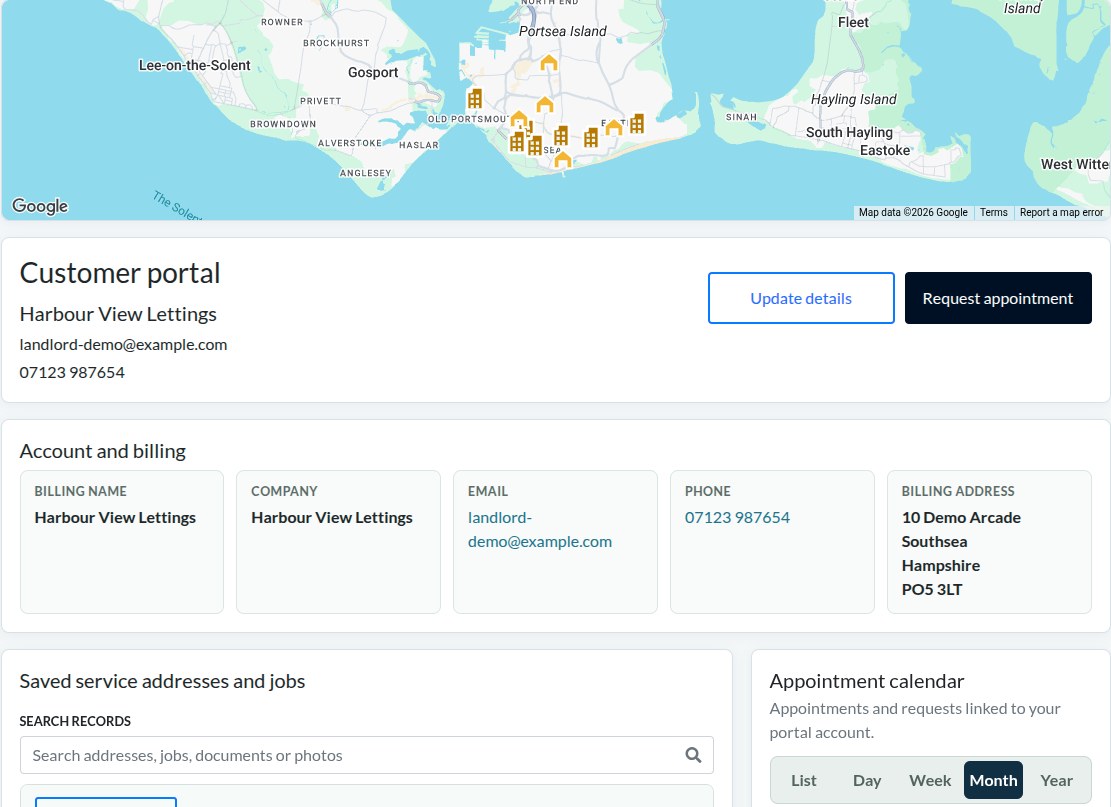Click Harbour View Lettings under Customer portal
This screenshot has height=807, width=1111.
point(118,314)
